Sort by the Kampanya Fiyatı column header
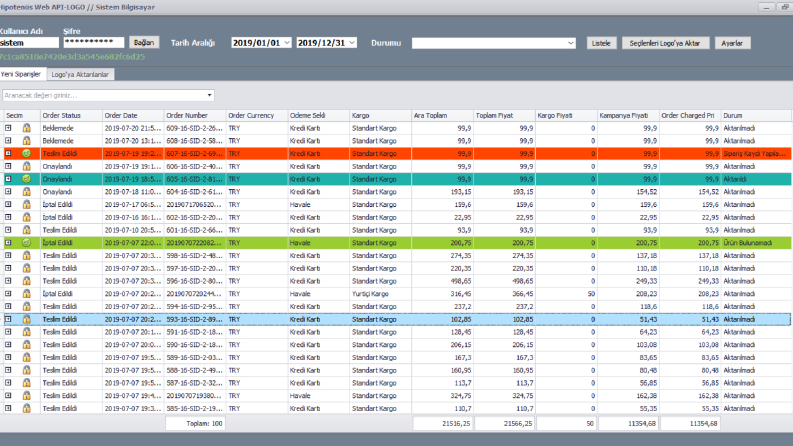 click(628, 115)
